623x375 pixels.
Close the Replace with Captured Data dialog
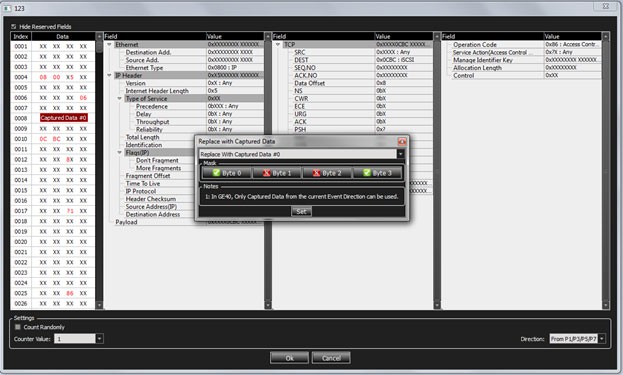[x=402, y=141]
